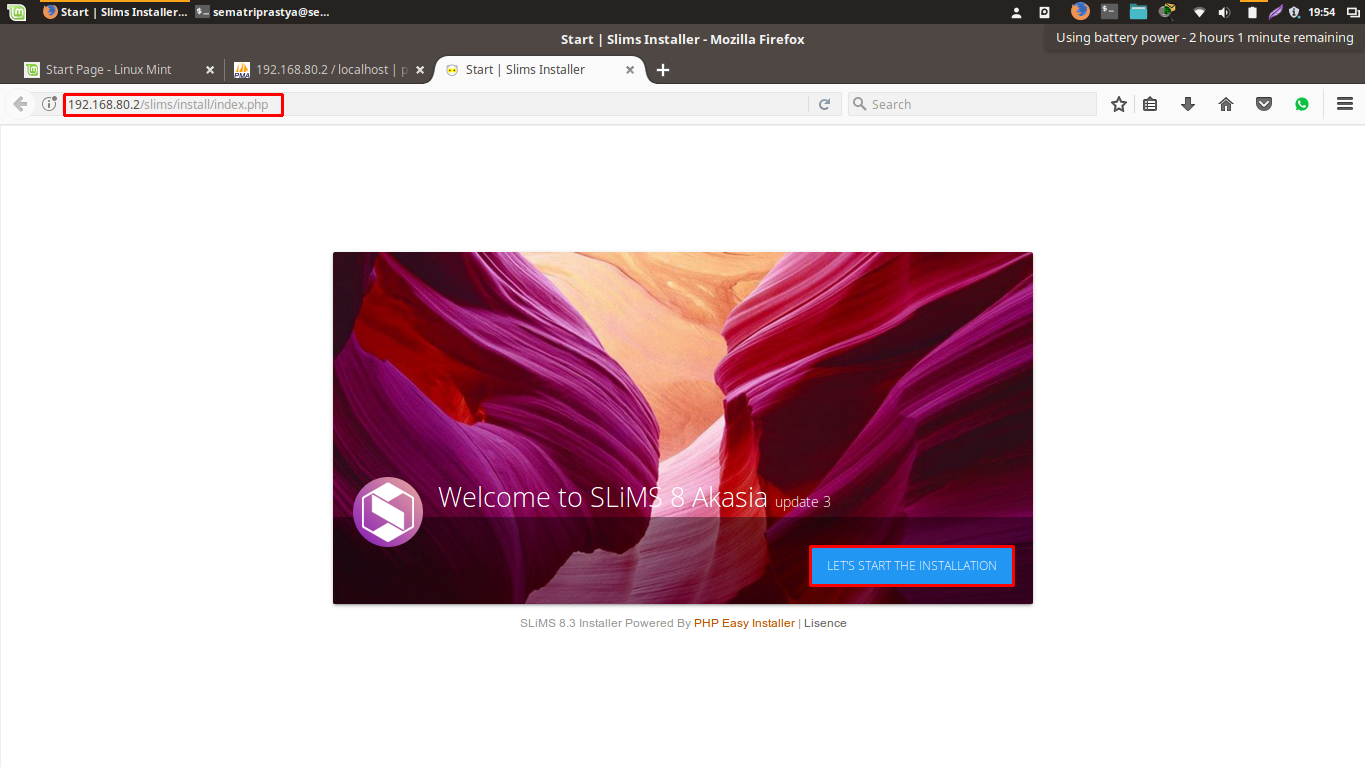The height and width of the screenshot is (767, 1365).
Task: Click into the Search box
Action: pos(972,104)
